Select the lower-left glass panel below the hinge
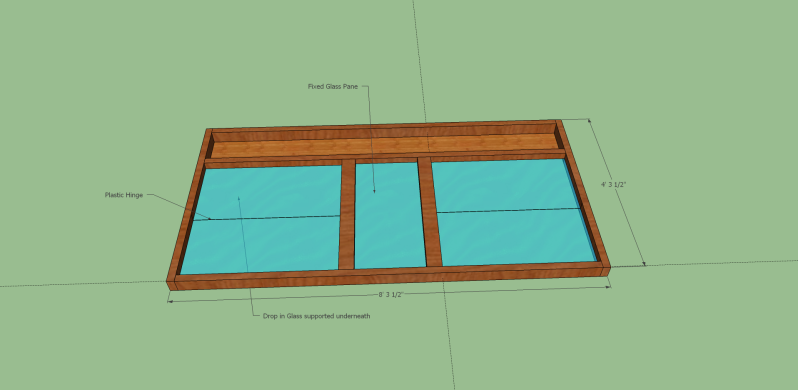This screenshot has height=390, width=798. (261, 245)
